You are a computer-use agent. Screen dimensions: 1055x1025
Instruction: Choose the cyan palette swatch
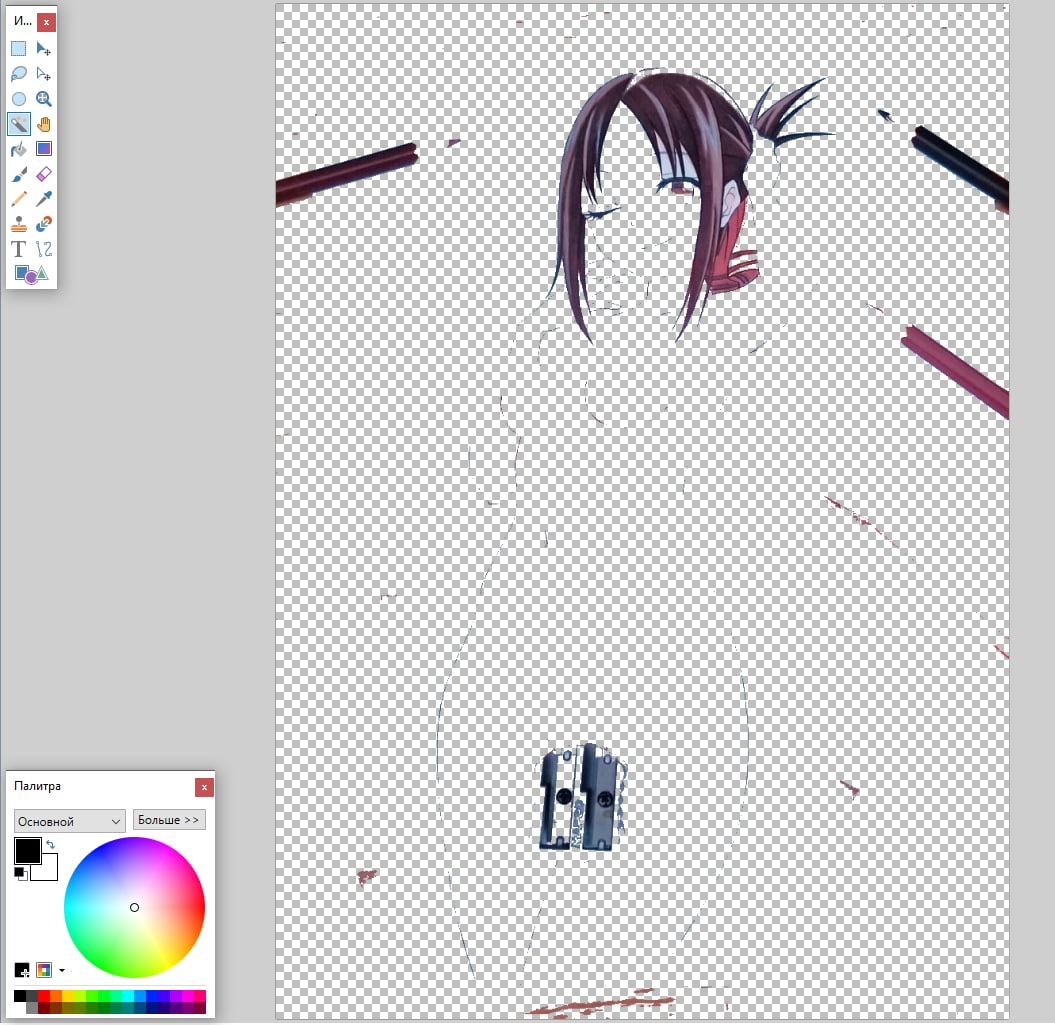[128, 995]
